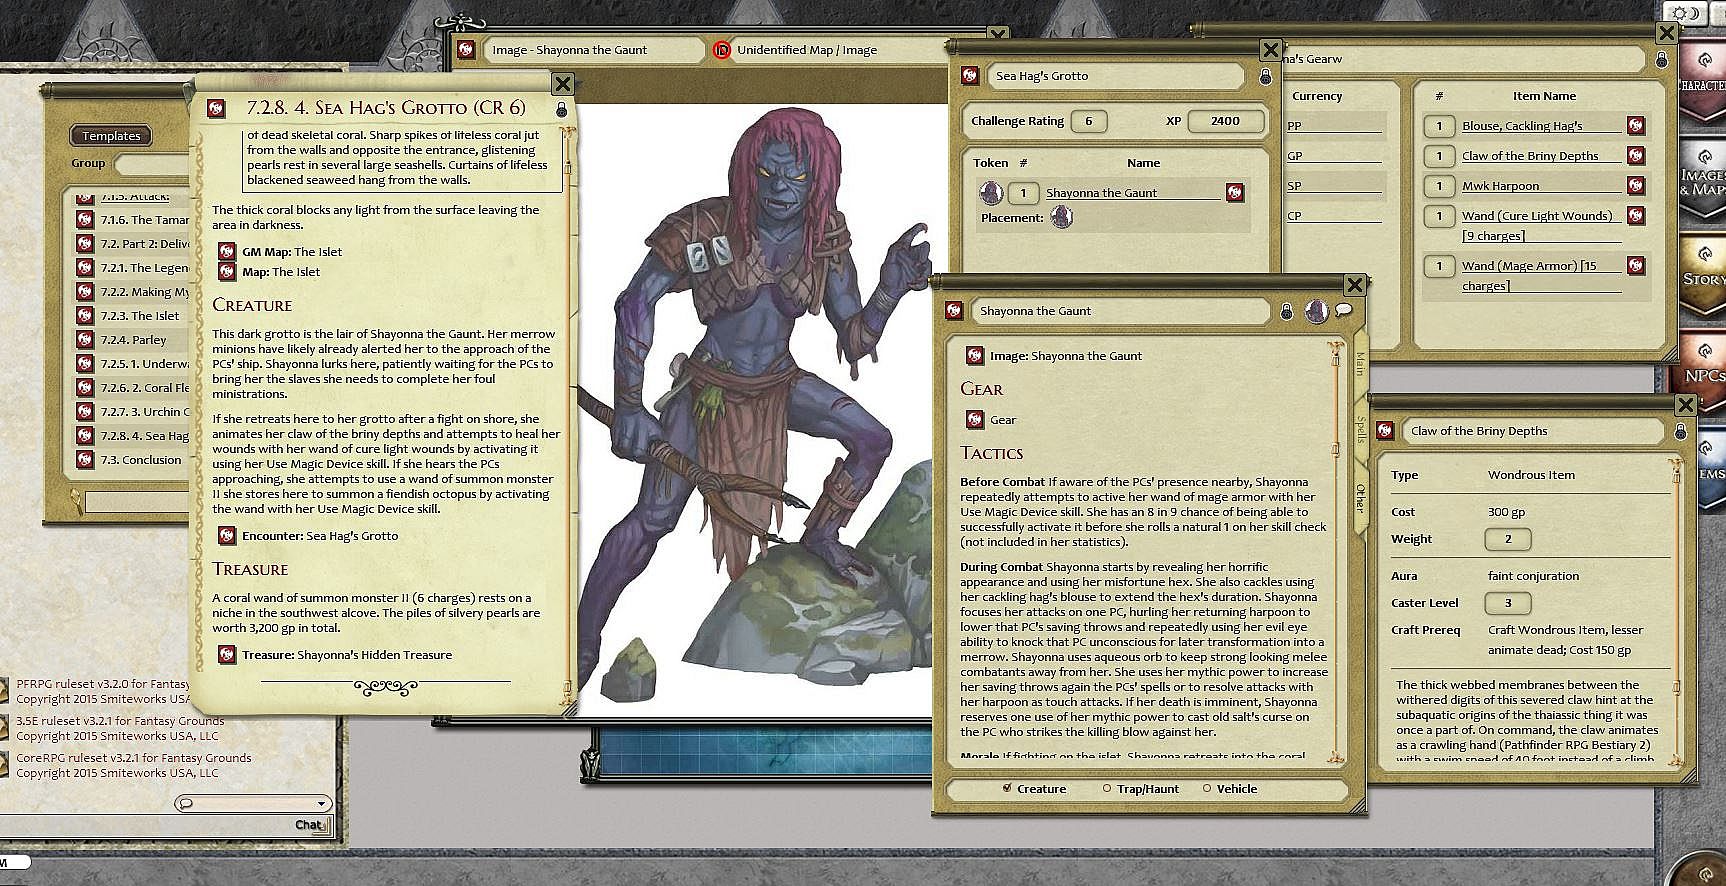This screenshot has width=1726, height=886.
Task: Switch to the Other tab on NPC sheet
Action: pos(1360,497)
